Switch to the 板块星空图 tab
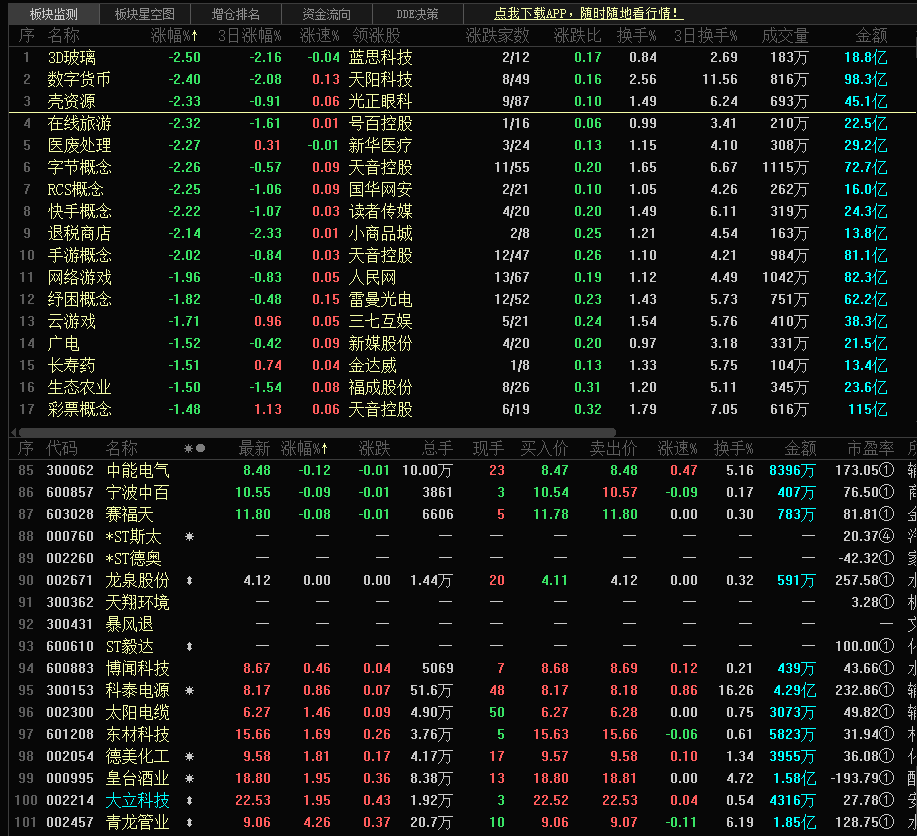This screenshot has height=836, width=917. click(x=144, y=14)
